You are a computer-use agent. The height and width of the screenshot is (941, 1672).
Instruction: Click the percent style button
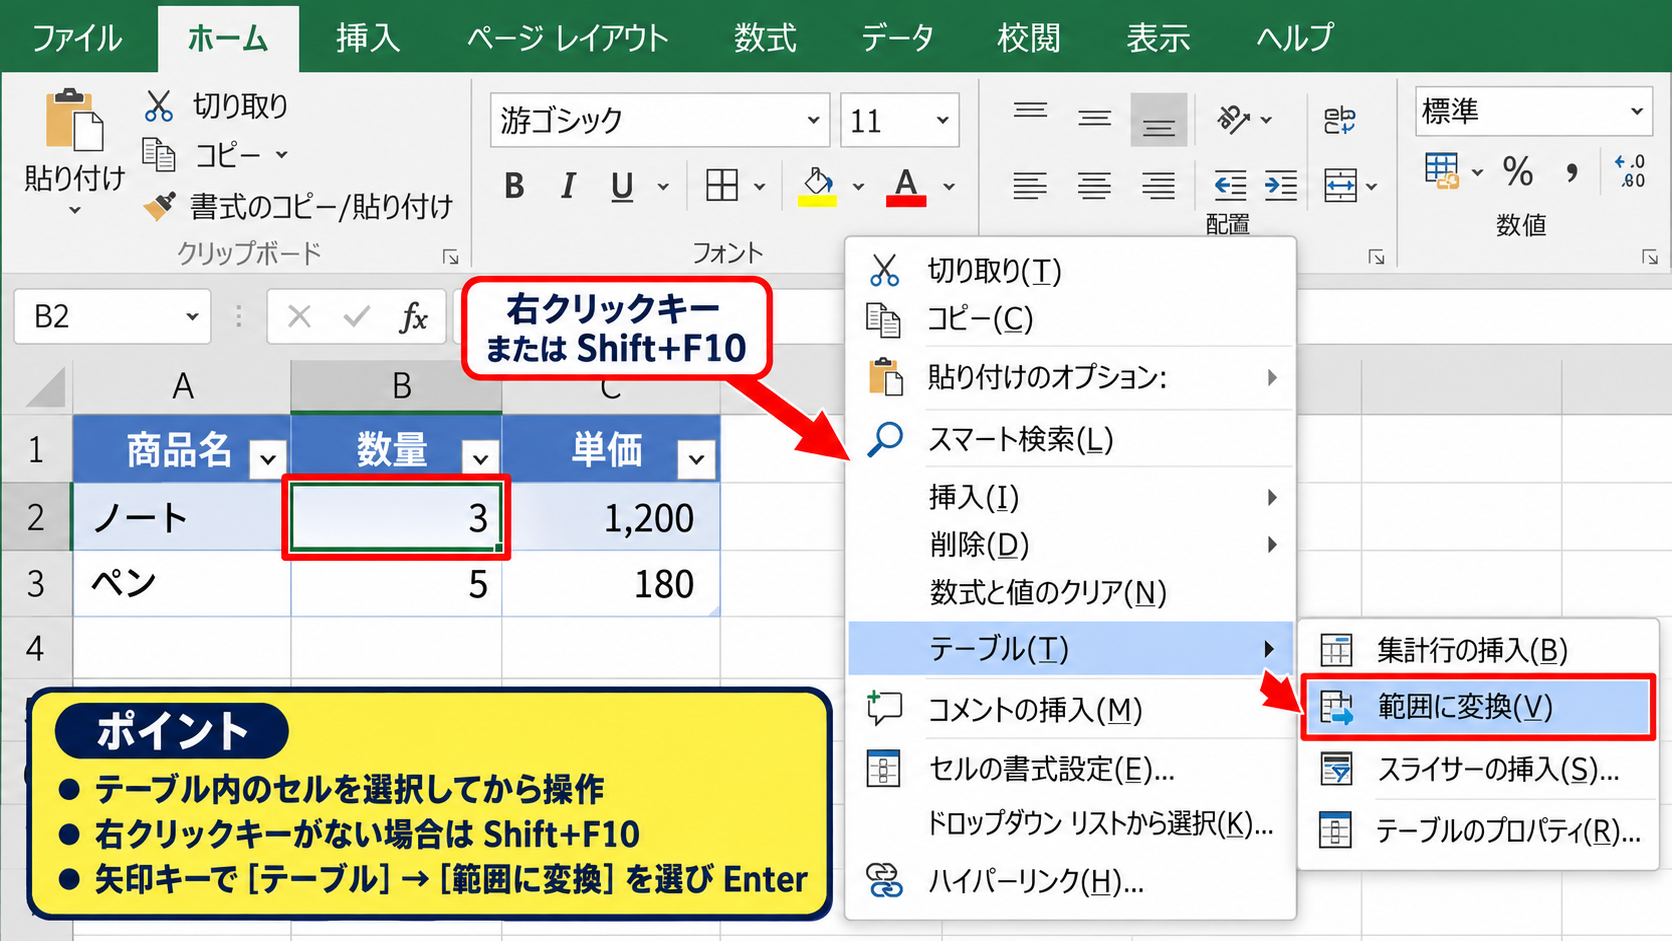pos(1518,172)
